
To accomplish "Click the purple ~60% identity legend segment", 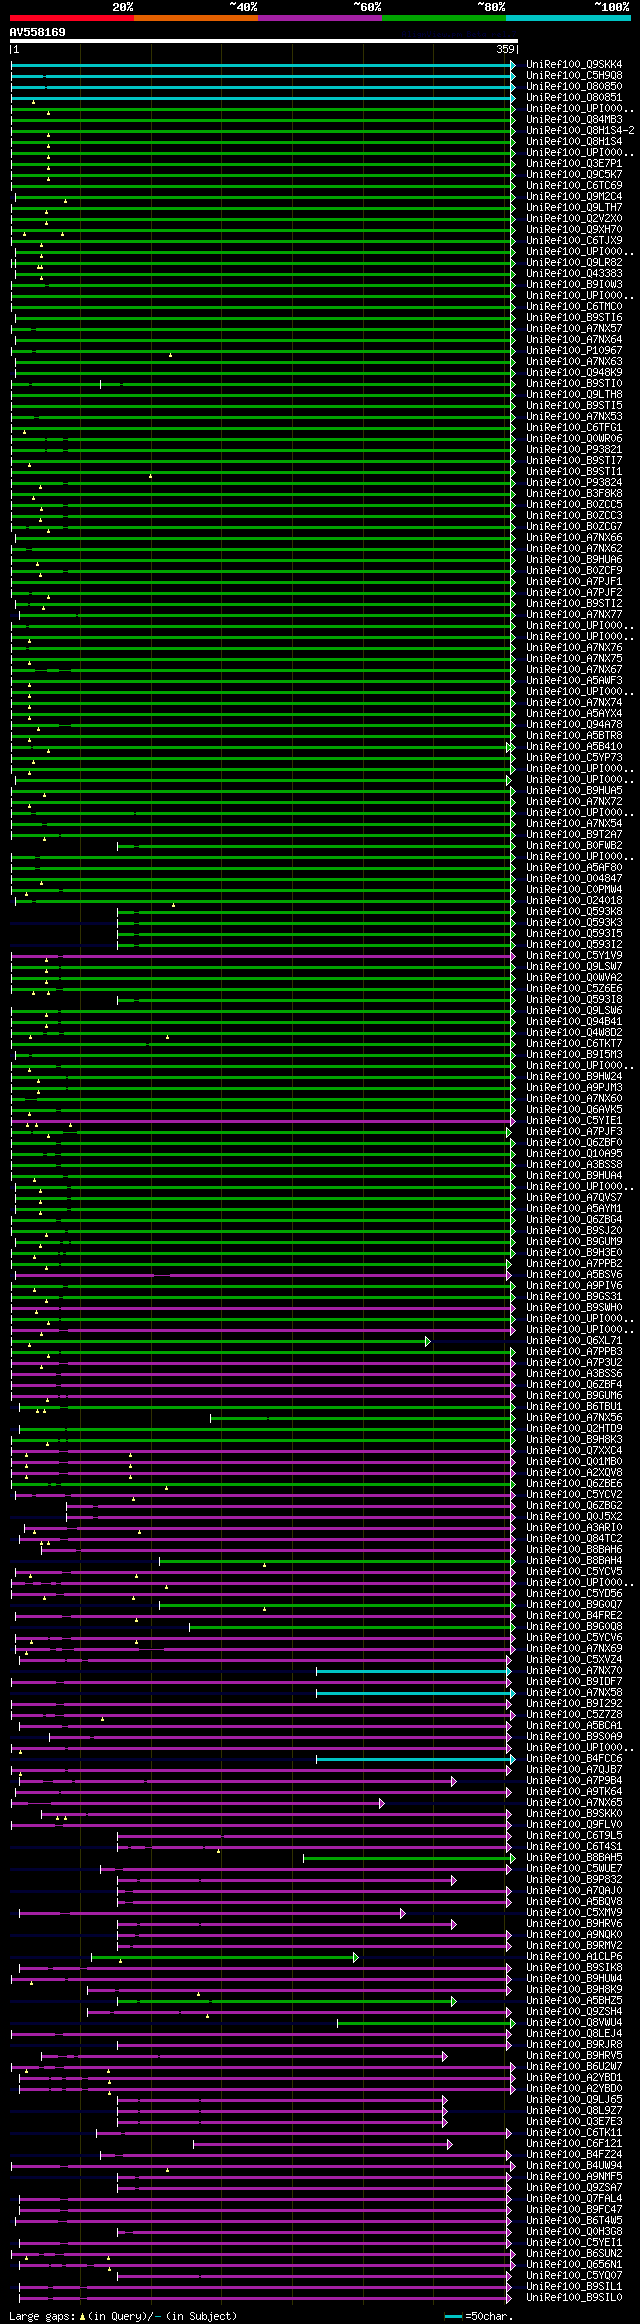I will (x=320, y=18).
